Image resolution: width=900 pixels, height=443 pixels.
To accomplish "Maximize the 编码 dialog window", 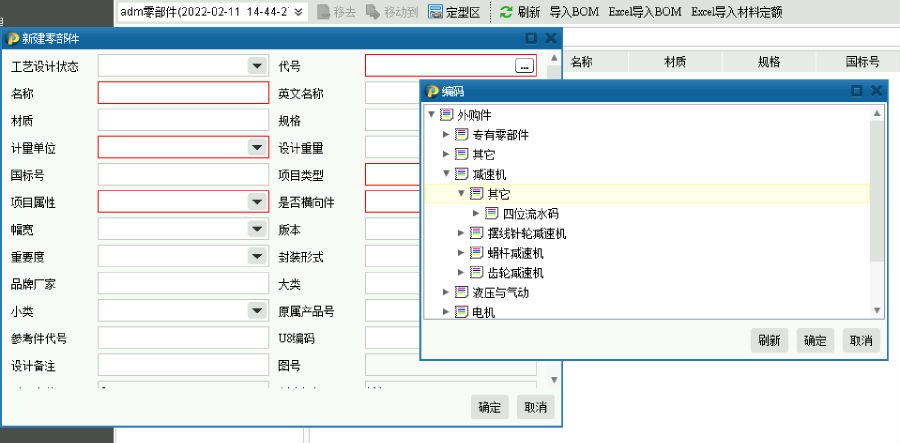I will tap(857, 90).
